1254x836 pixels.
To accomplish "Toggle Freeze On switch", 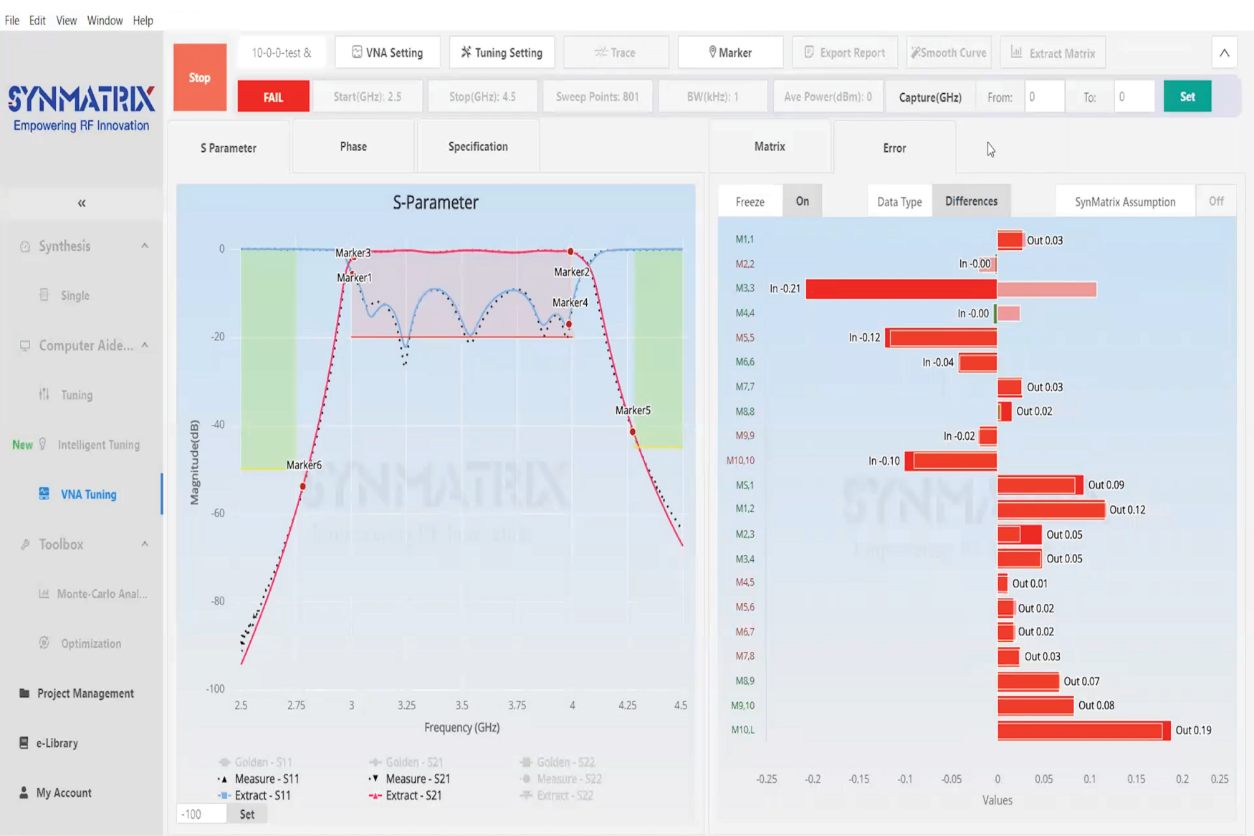I will [x=802, y=201].
